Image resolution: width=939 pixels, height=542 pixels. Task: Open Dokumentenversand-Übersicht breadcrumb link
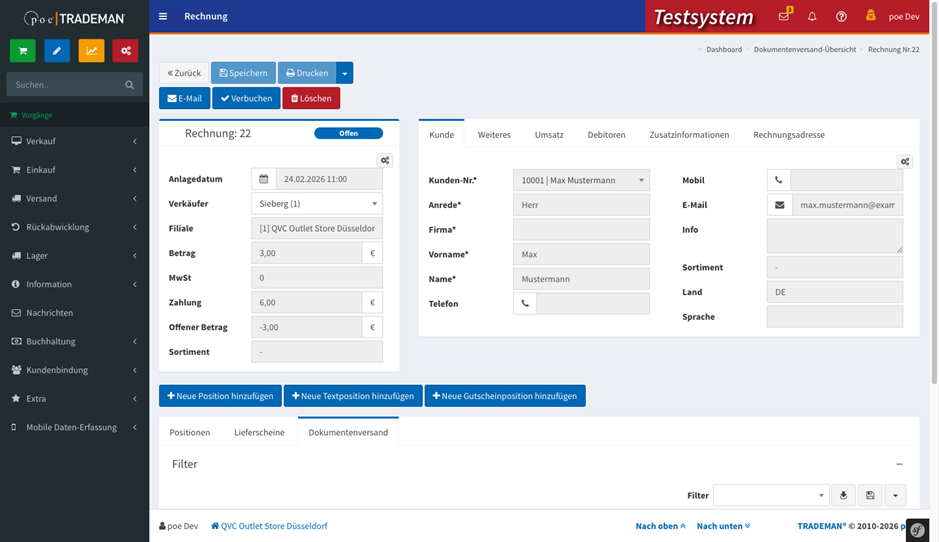coord(805,50)
